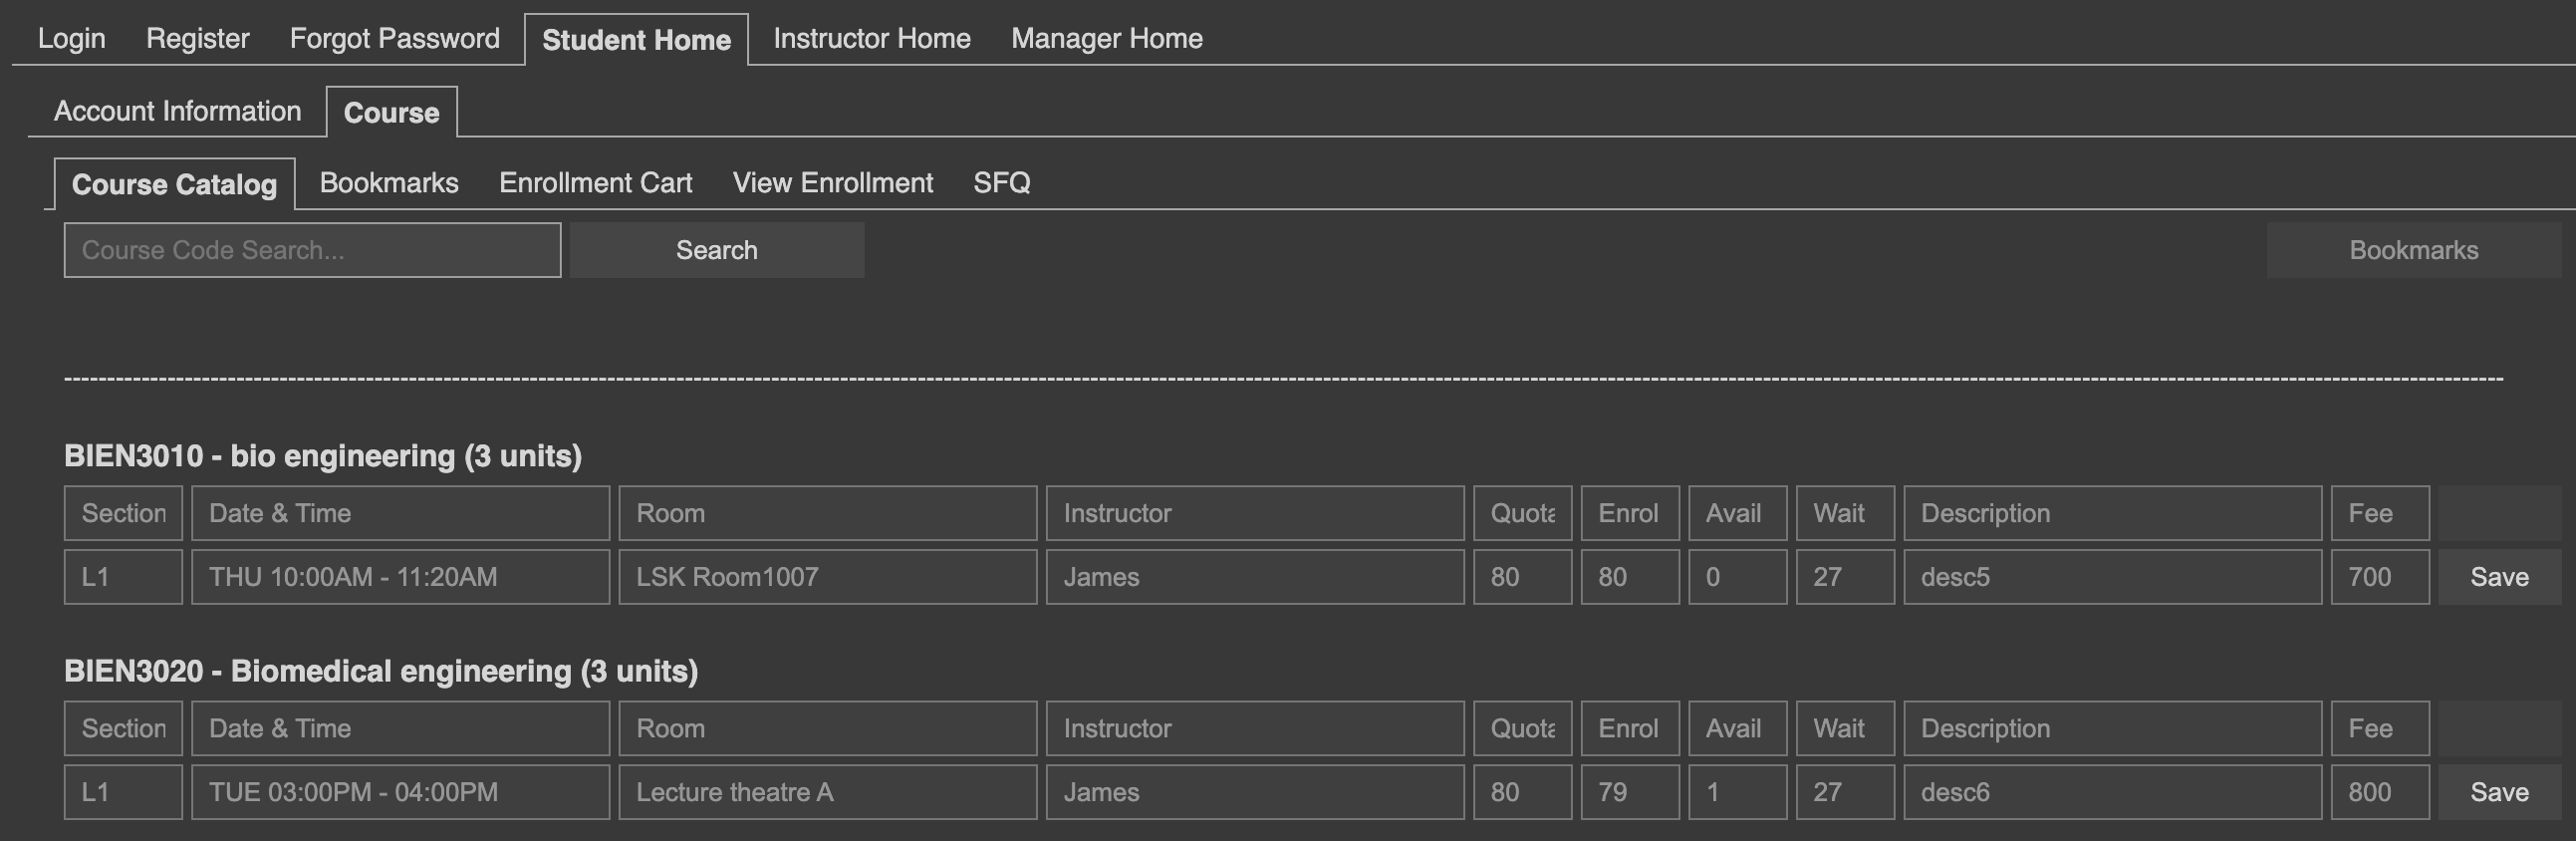This screenshot has width=2576, height=841.
Task: Select the Course tab
Action: tap(391, 113)
